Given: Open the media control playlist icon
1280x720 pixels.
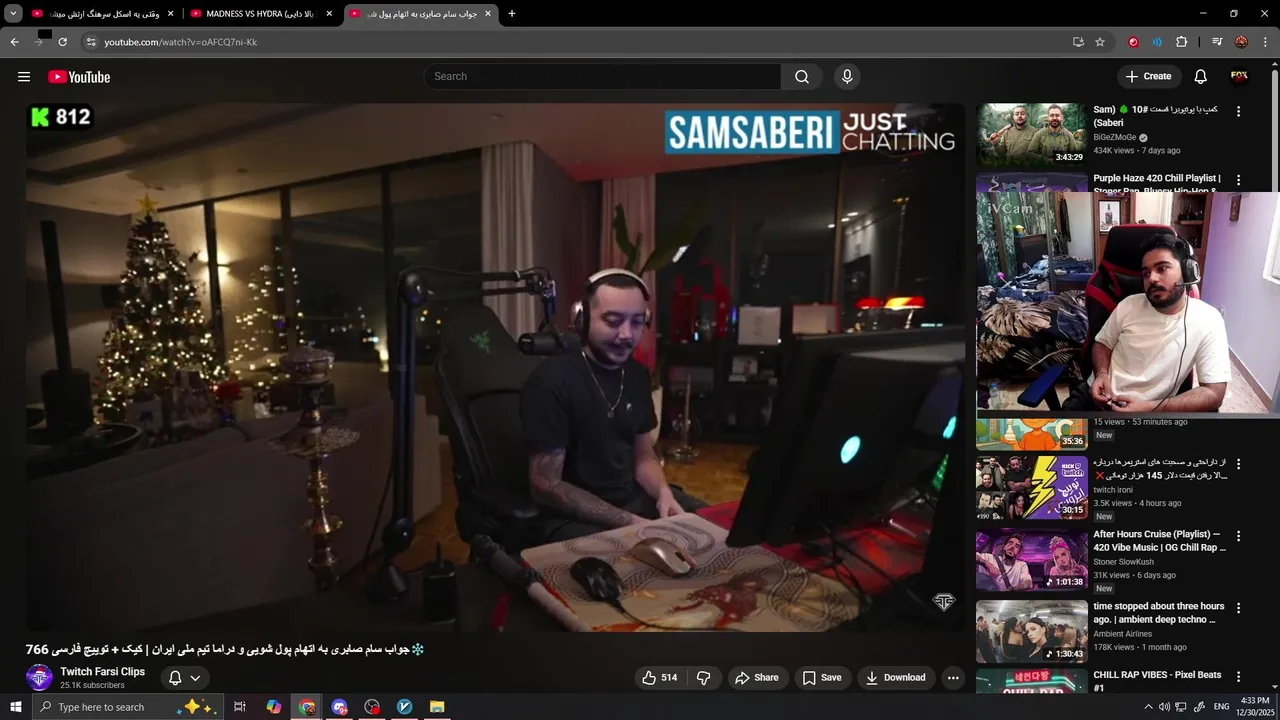Looking at the screenshot, I should click(1217, 42).
